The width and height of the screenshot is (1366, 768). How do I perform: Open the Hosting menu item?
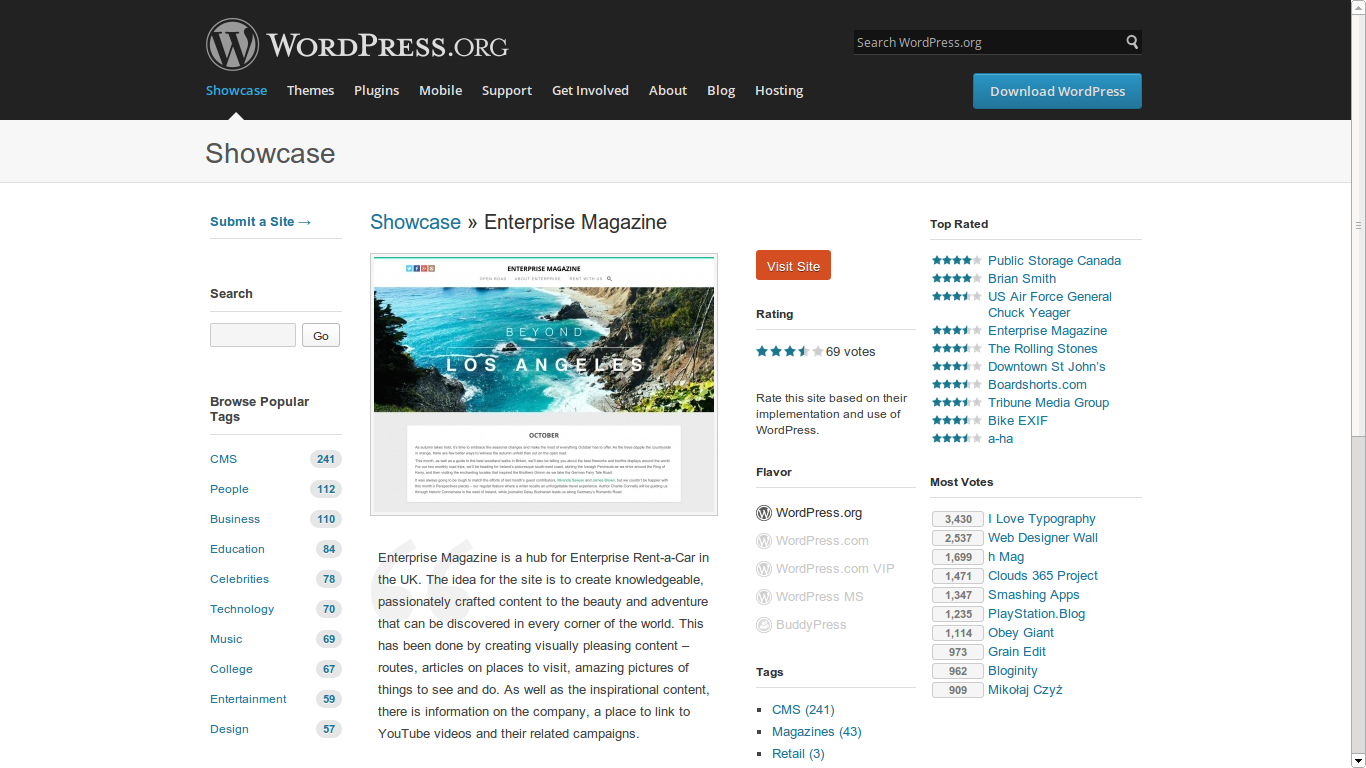779,90
